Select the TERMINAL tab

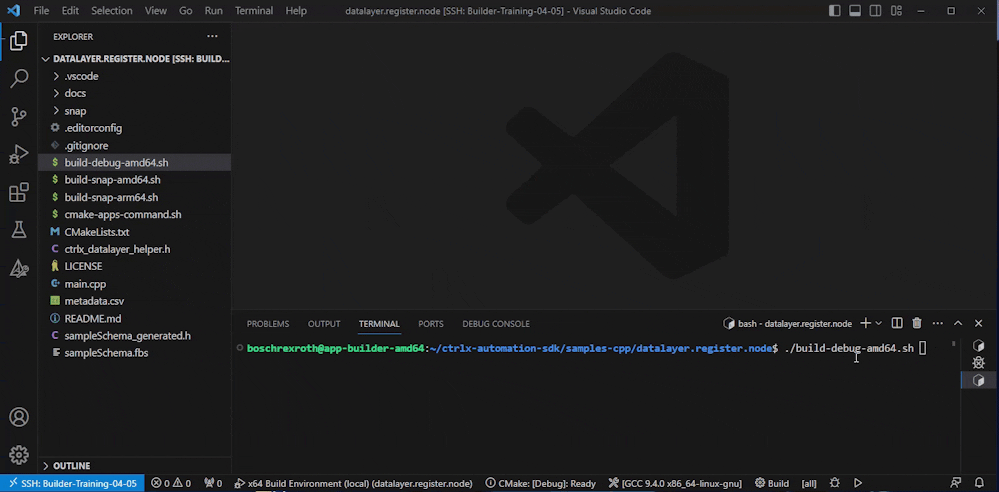379,324
